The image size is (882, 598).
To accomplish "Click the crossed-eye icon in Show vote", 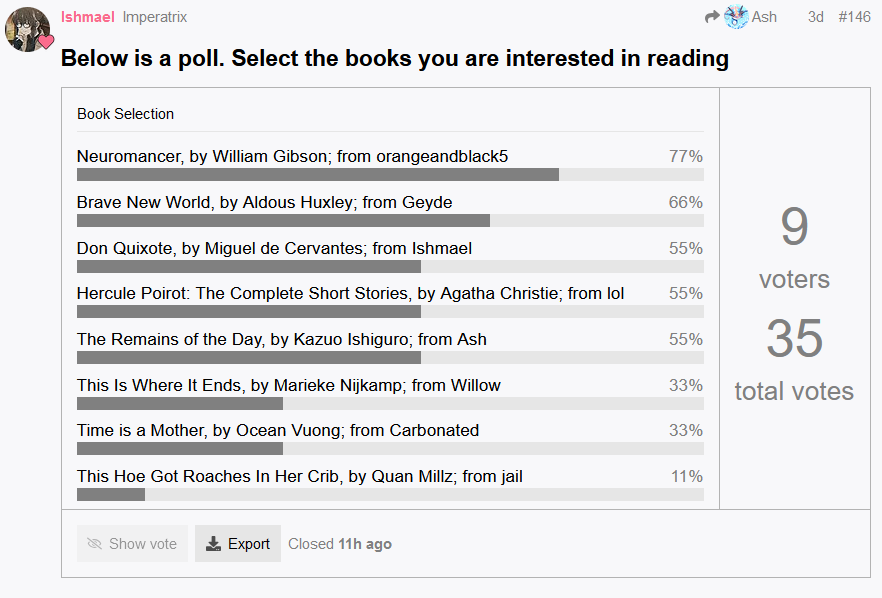I will pyautogui.click(x=94, y=543).
